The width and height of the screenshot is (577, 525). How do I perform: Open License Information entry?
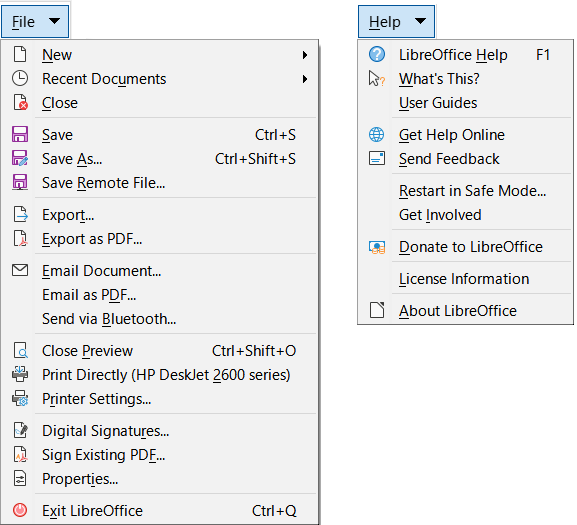coord(466,279)
